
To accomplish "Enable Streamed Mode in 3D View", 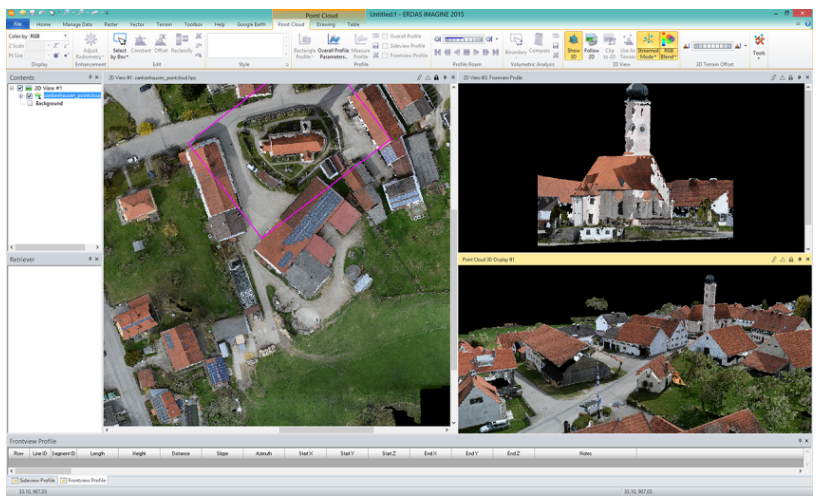I will pos(647,44).
